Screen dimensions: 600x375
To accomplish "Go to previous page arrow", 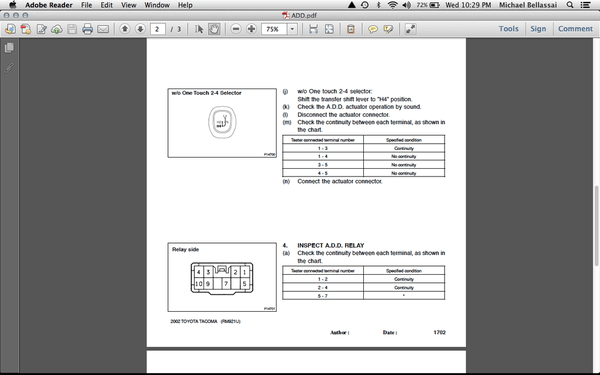I will tap(125, 29).
